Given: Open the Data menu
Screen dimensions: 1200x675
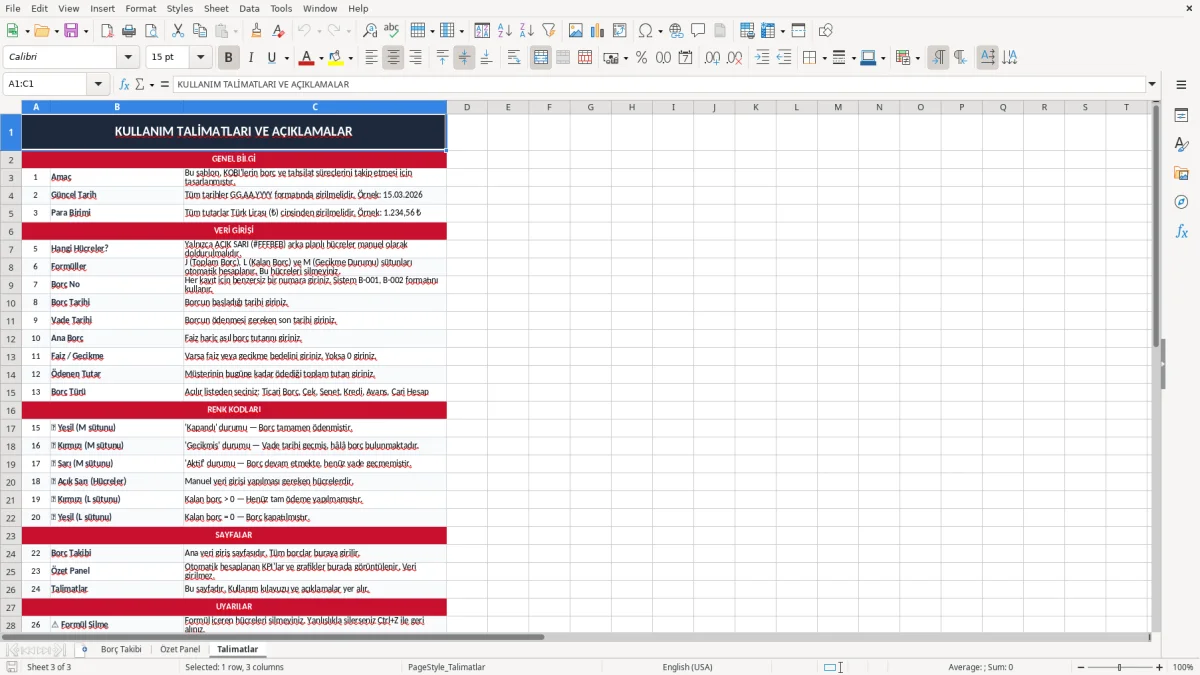Looking at the screenshot, I should click(249, 8).
